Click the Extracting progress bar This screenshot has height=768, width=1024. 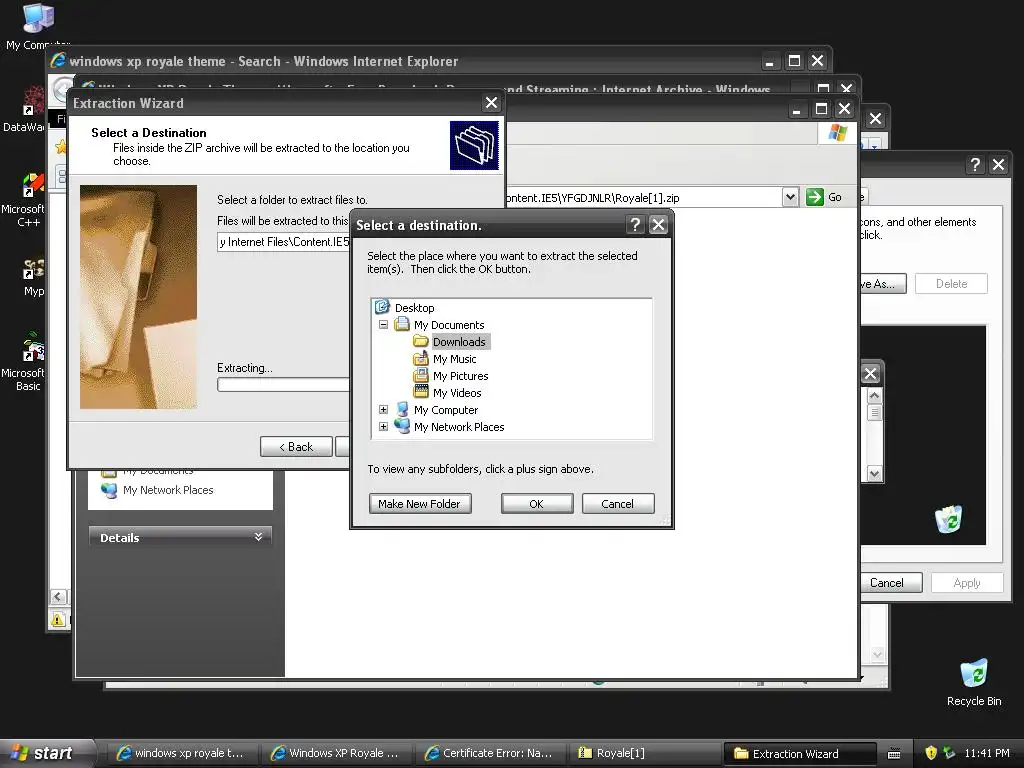[x=283, y=385]
